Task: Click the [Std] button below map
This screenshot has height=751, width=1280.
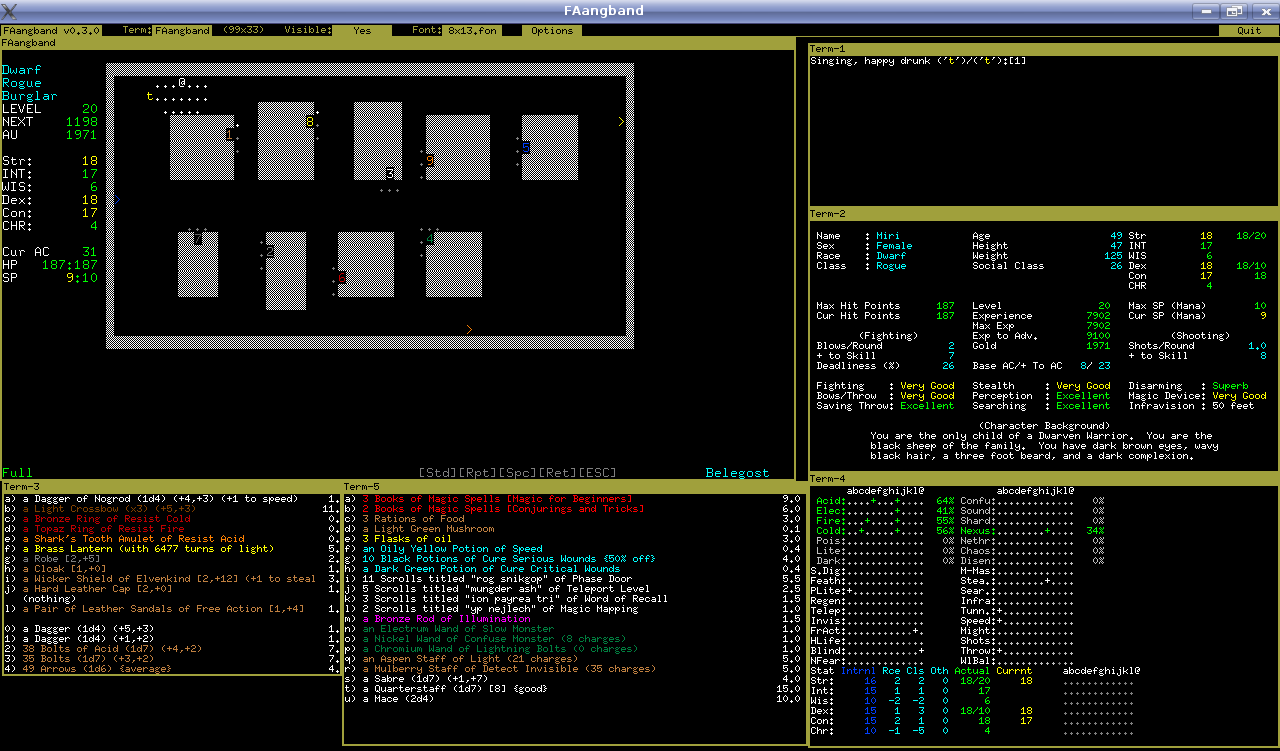Action: coord(438,473)
